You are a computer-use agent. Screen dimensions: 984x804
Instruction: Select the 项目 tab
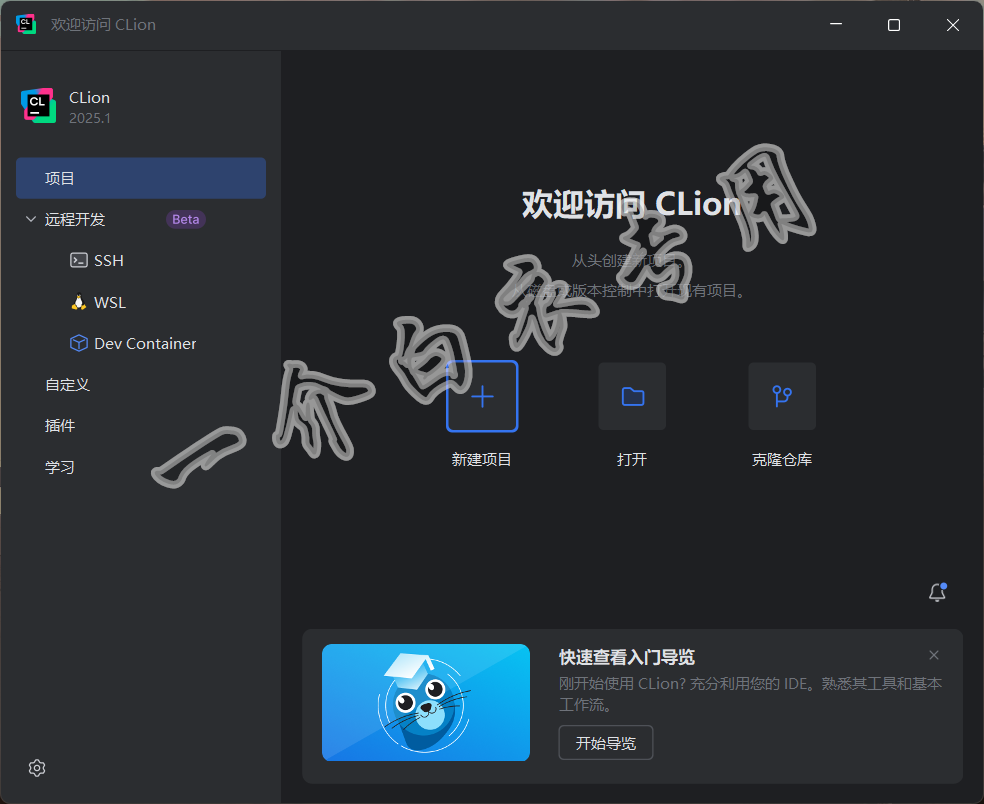coord(141,178)
